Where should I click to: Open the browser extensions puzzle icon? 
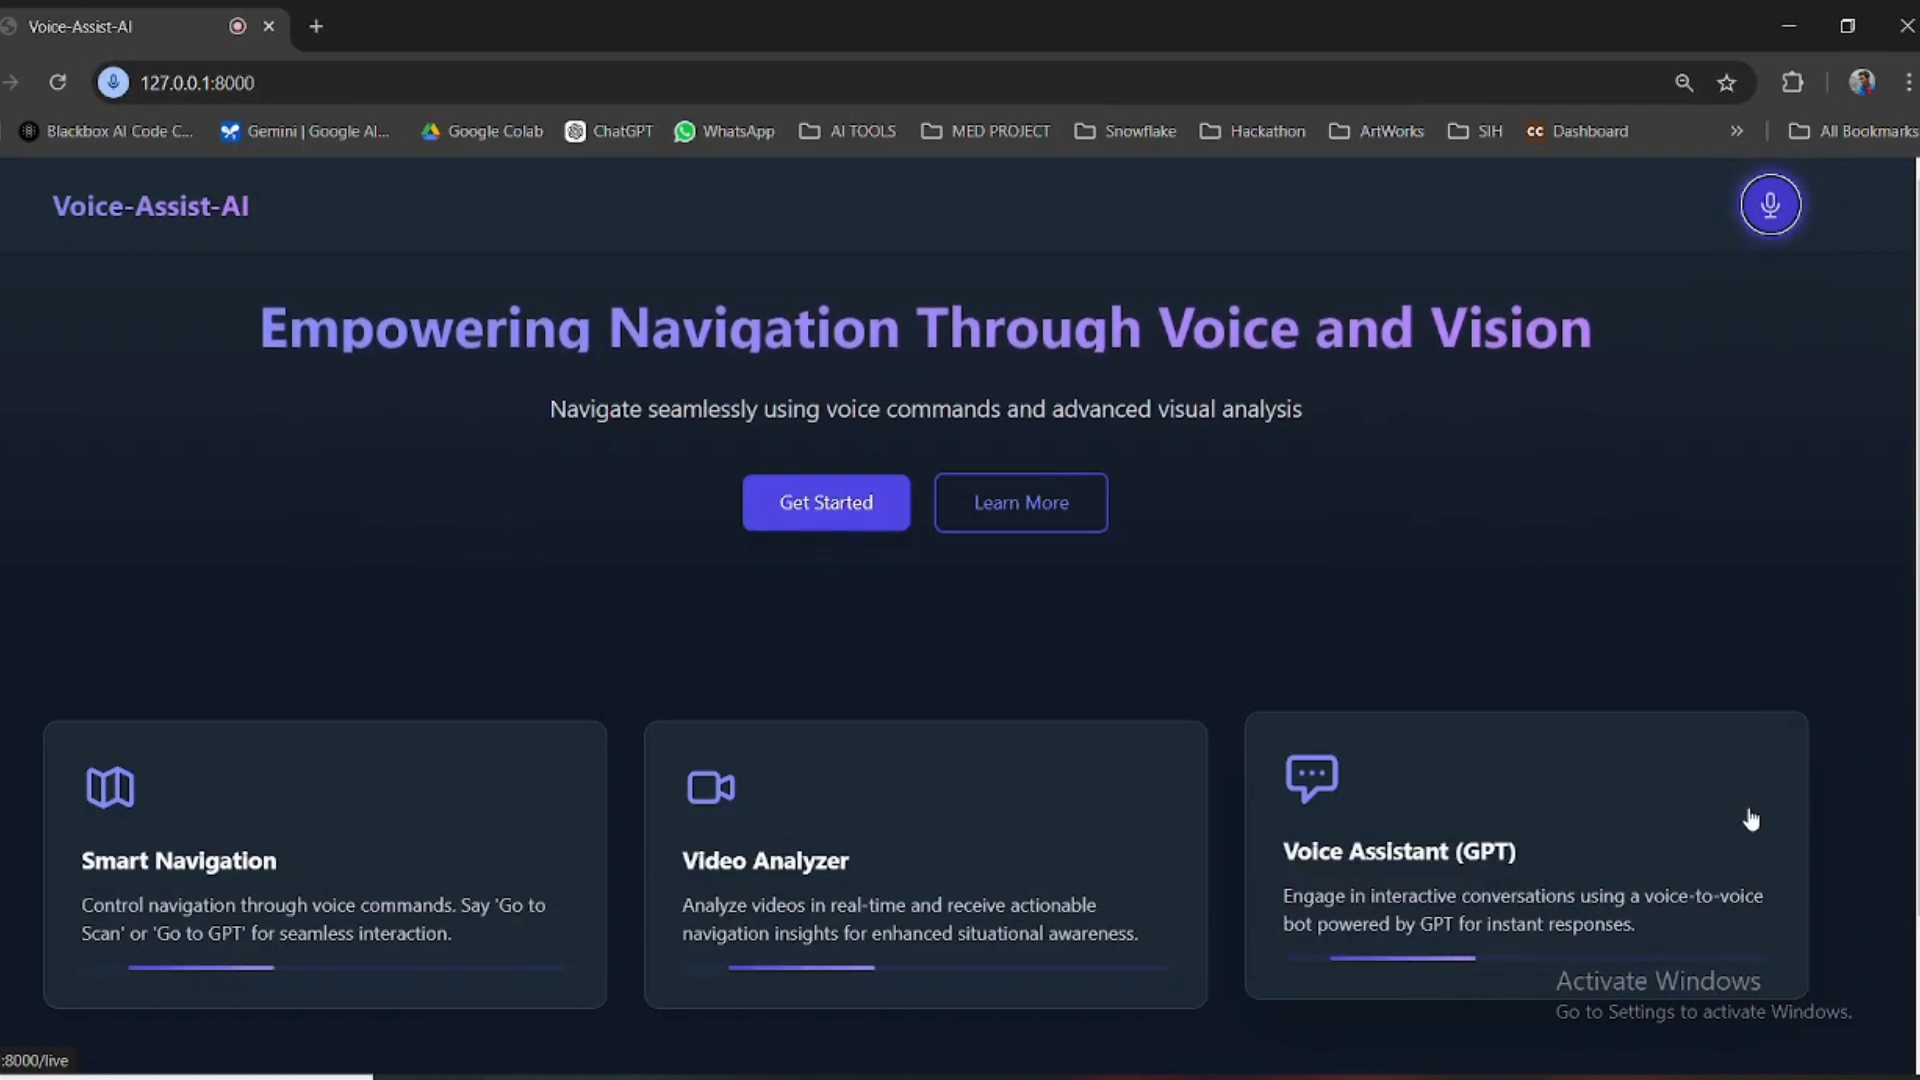click(x=1793, y=83)
